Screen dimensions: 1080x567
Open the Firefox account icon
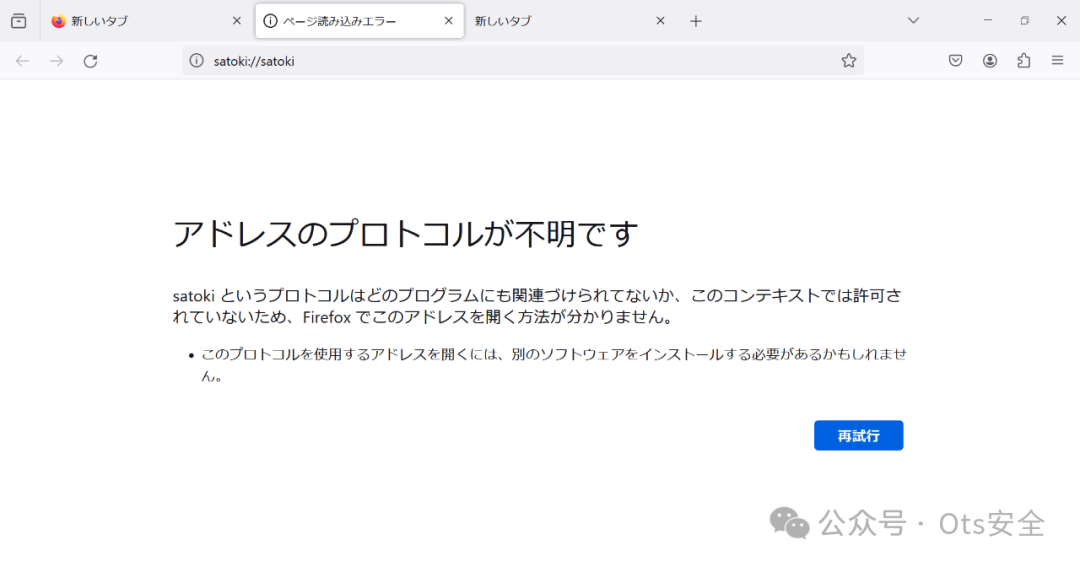click(990, 61)
